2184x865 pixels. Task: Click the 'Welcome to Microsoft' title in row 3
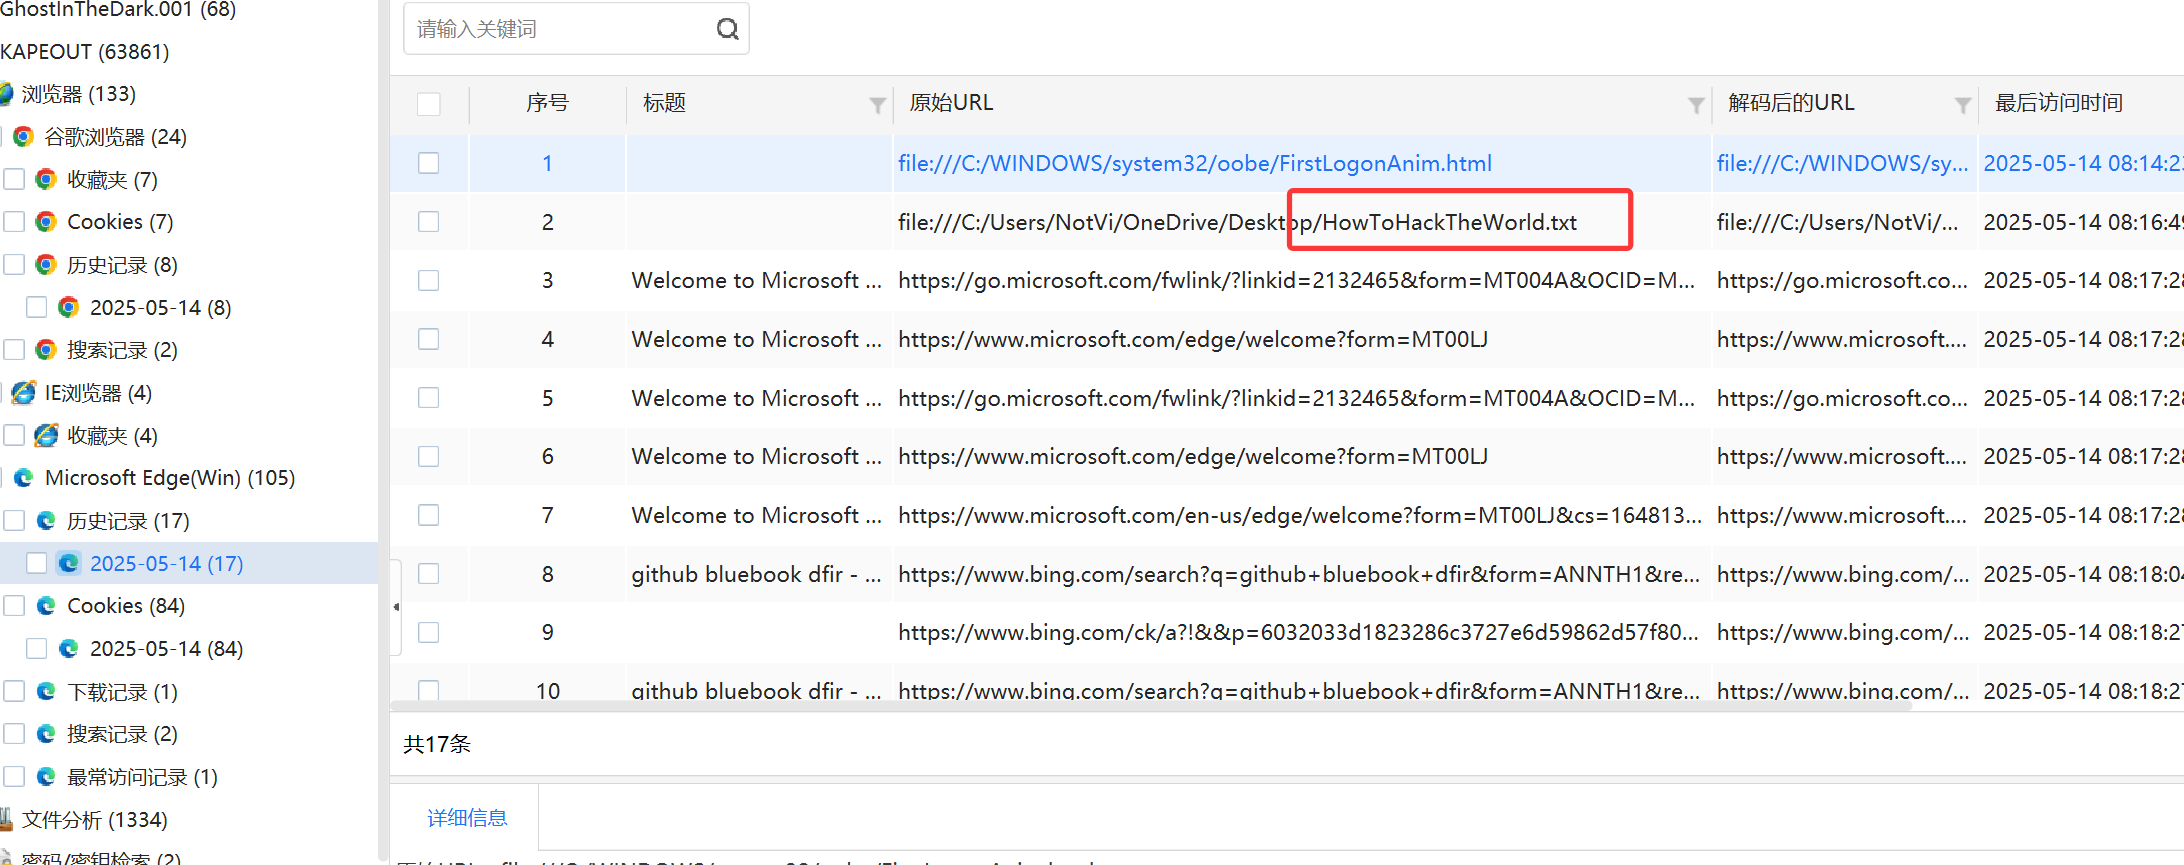click(x=756, y=280)
